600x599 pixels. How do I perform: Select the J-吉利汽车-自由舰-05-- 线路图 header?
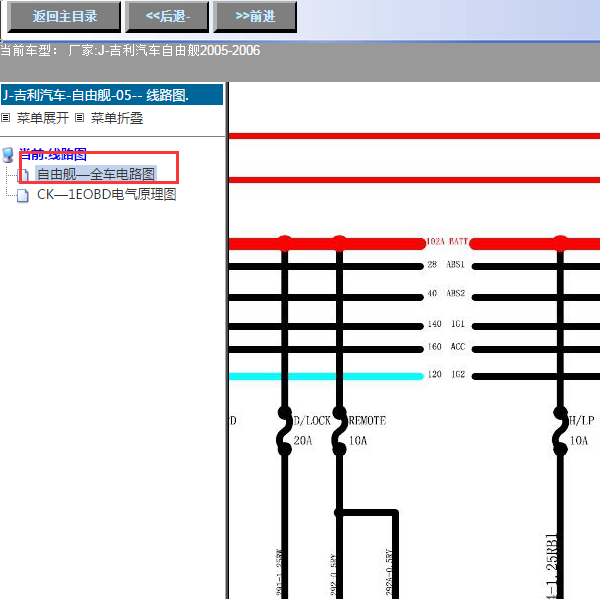coord(112,95)
